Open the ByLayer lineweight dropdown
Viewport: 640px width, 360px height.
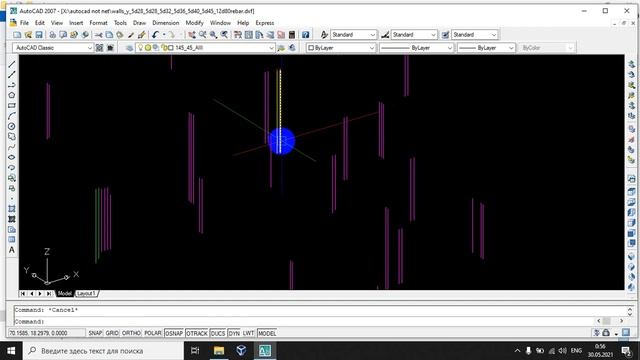[486, 48]
